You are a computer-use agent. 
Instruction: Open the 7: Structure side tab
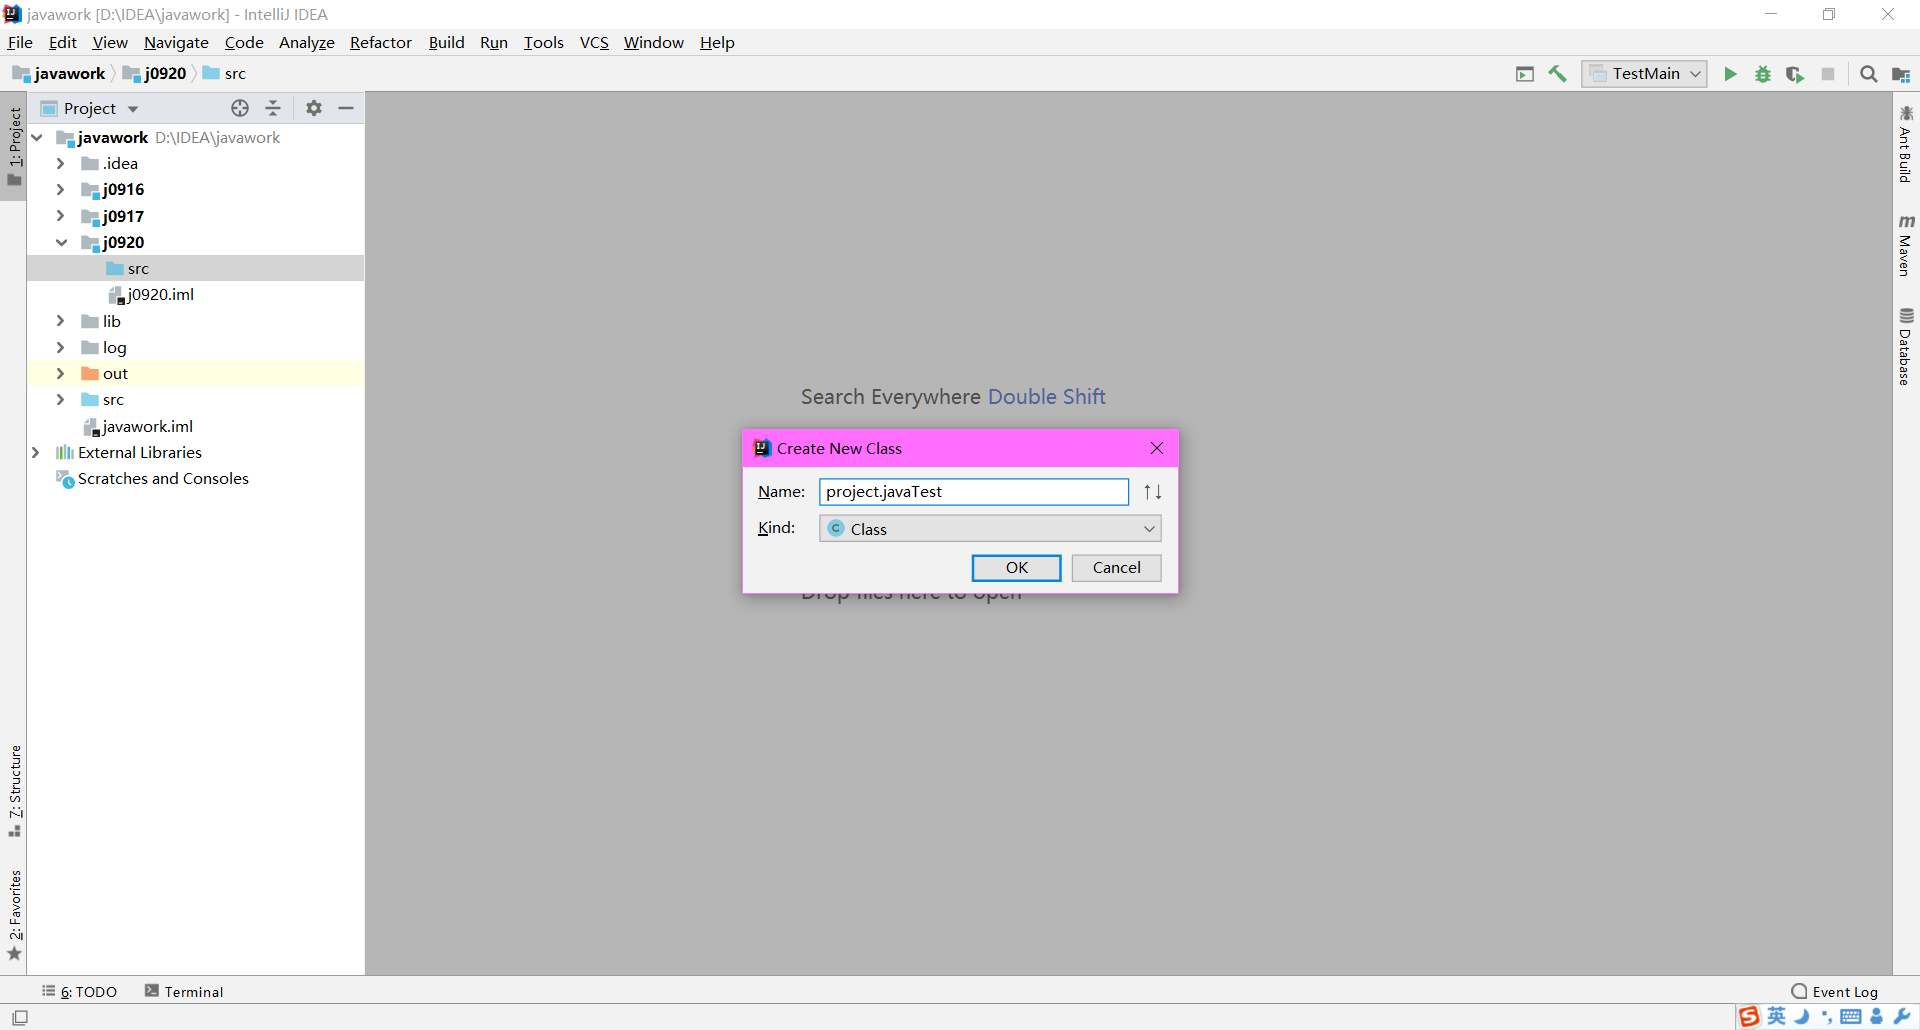click(x=14, y=791)
